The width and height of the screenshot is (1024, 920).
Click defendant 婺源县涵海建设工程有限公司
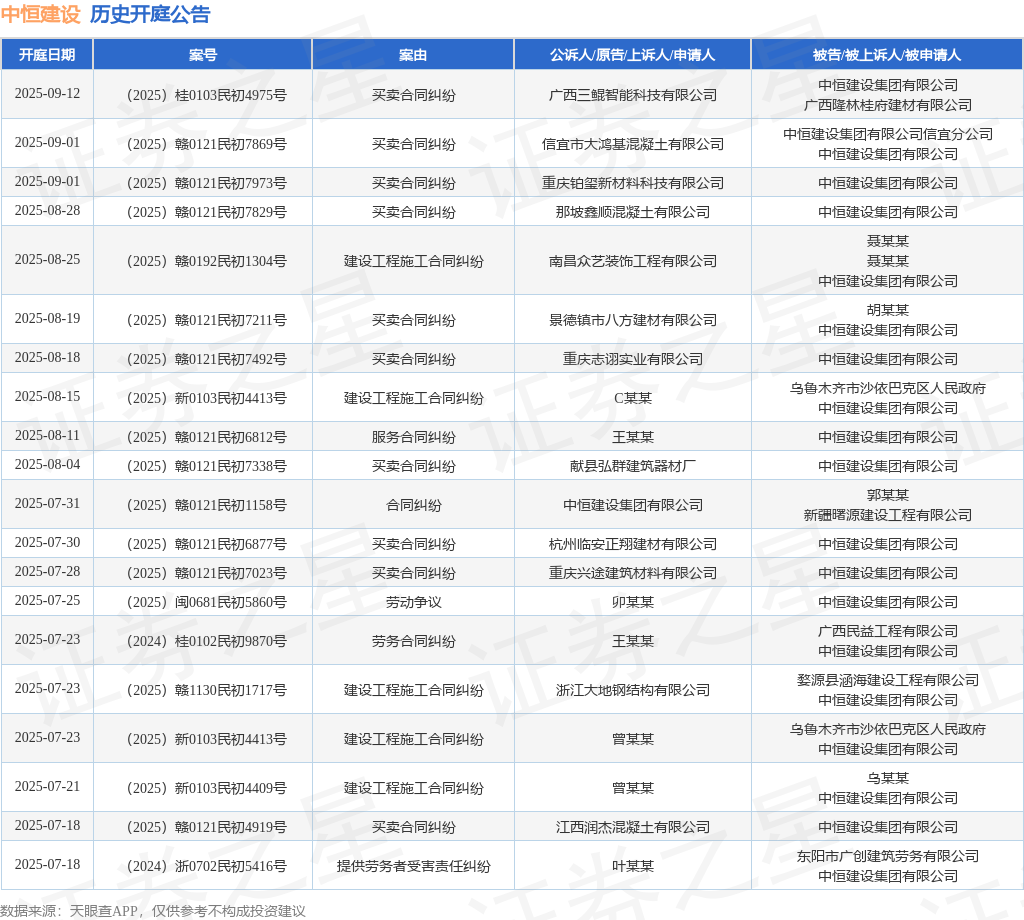click(x=888, y=680)
